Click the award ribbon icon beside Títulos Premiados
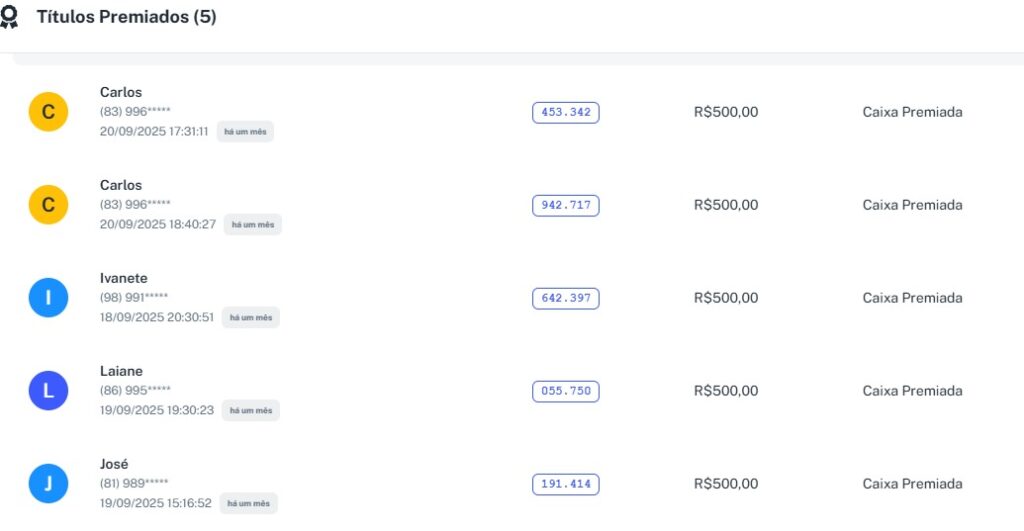 9,17
